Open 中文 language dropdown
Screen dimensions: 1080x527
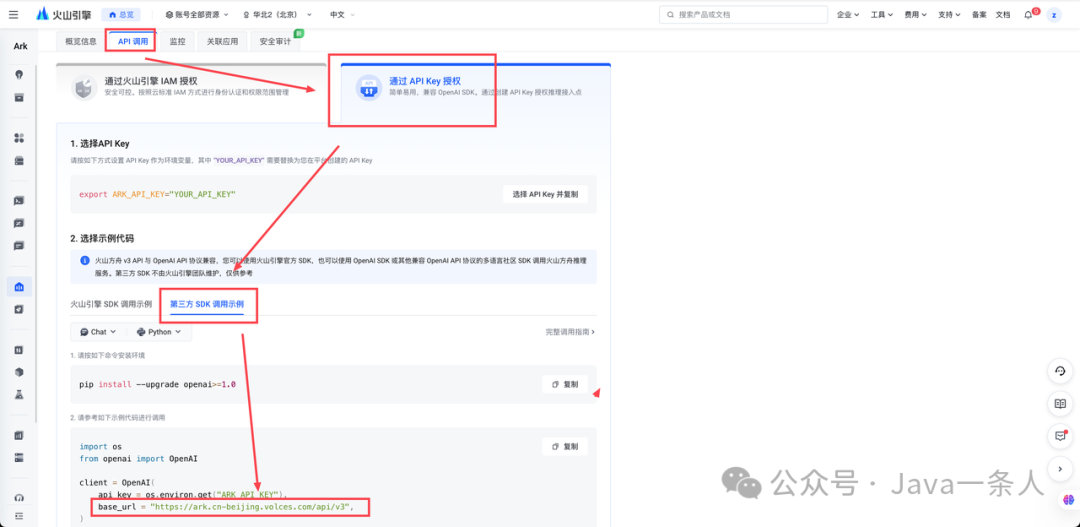point(342,14)
